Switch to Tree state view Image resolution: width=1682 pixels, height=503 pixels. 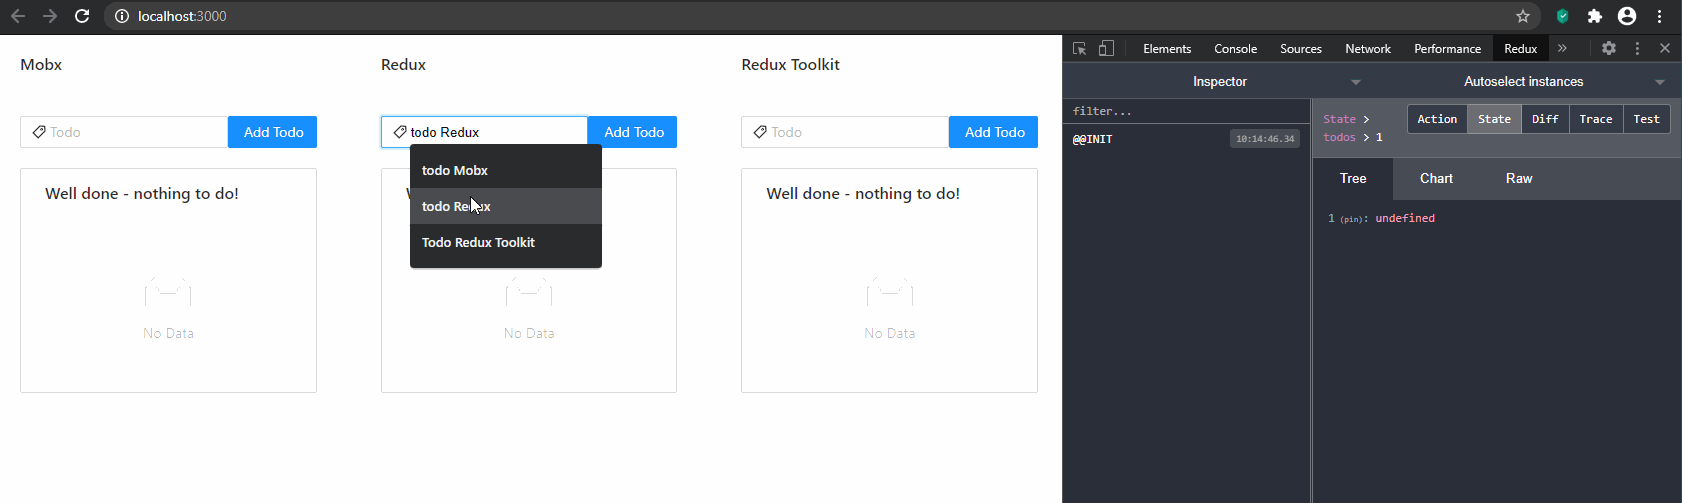[x=1353, y=179]
